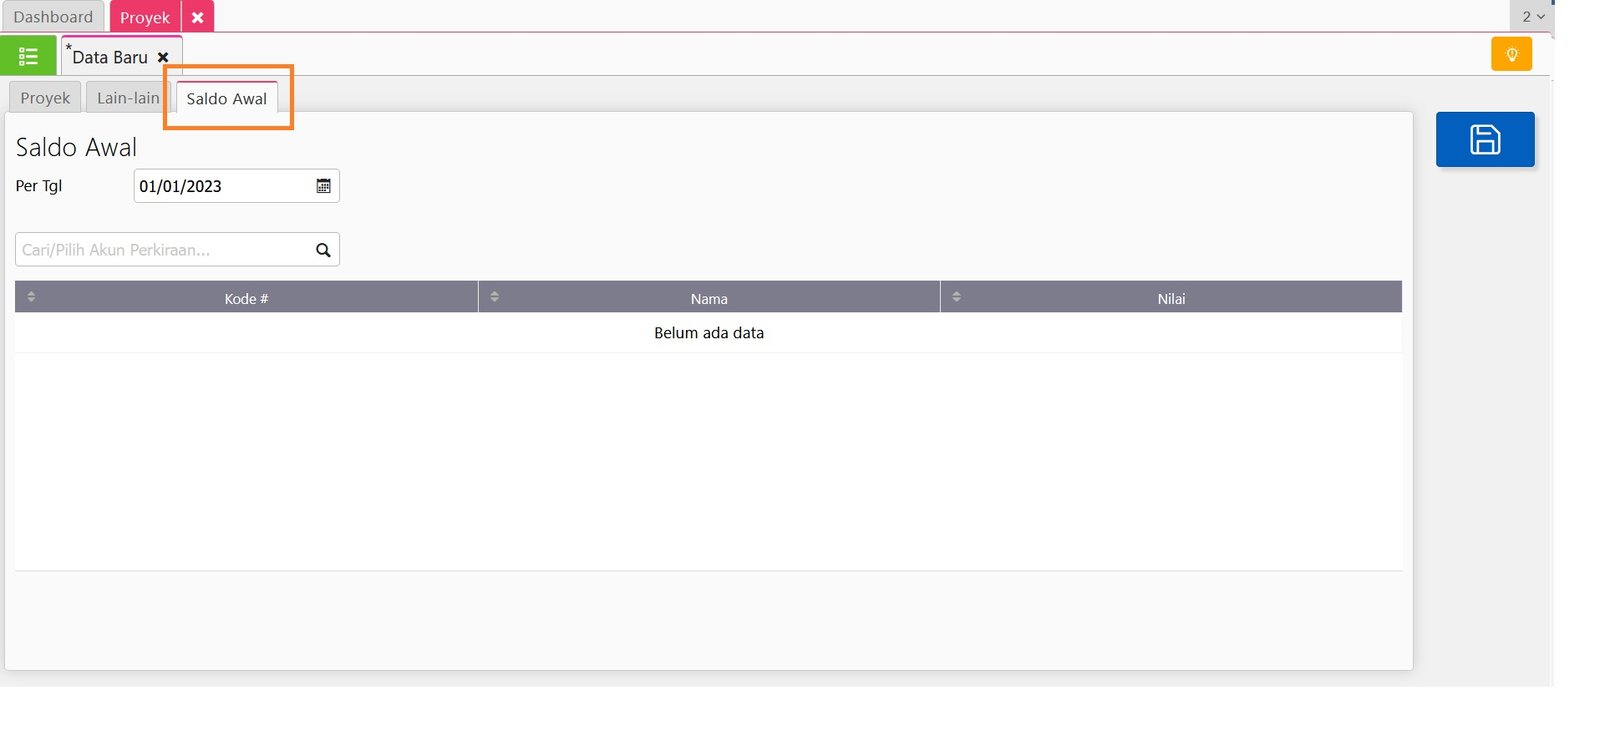The image size is (1600, 740).
Task: Click the Per Tgl date field
Action: pos(222,186)
